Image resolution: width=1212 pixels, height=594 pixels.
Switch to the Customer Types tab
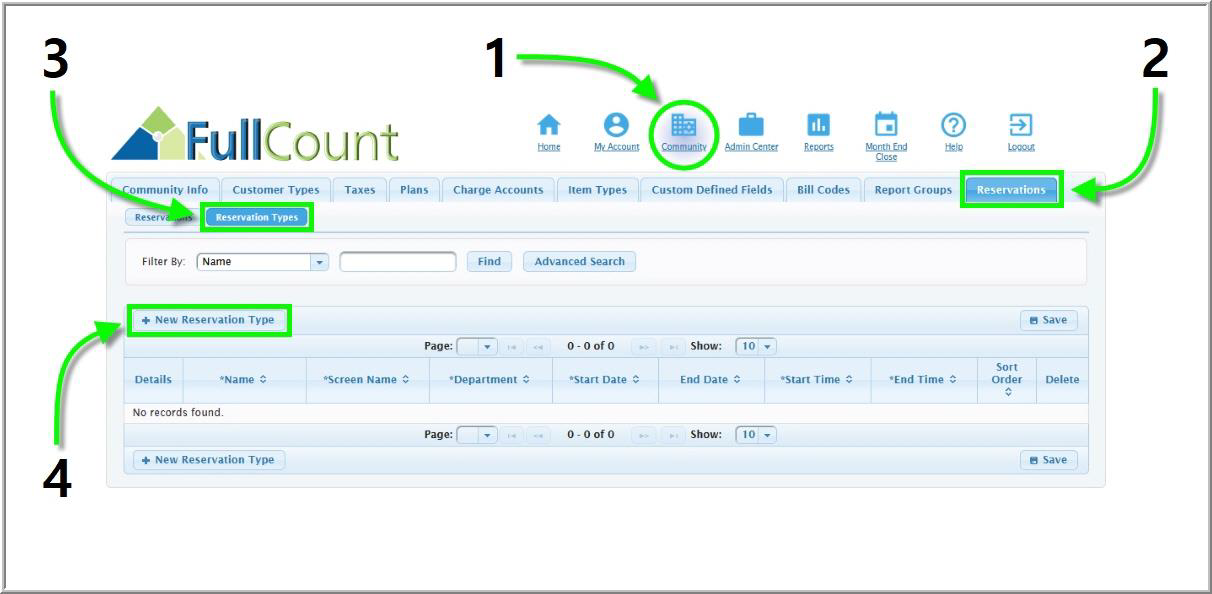coord(276,190)
